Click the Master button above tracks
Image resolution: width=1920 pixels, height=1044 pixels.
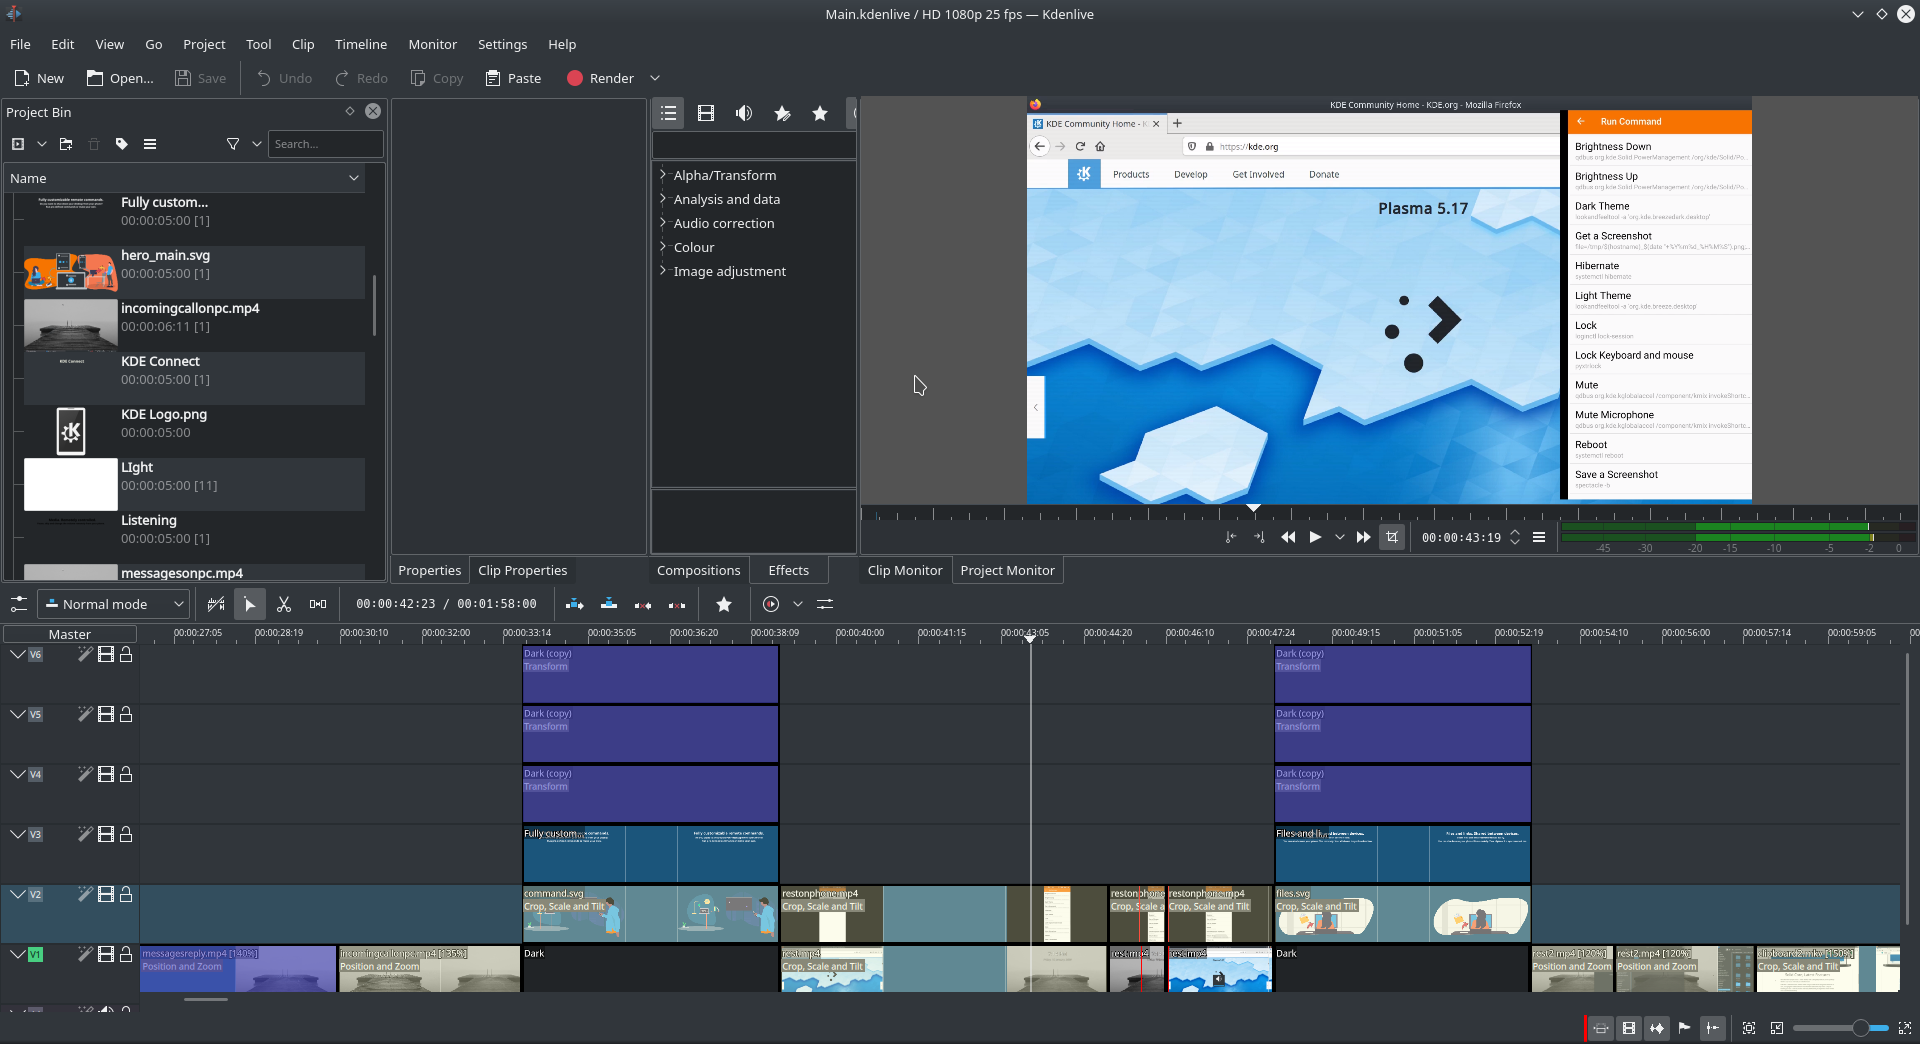[x=70, y=634]
